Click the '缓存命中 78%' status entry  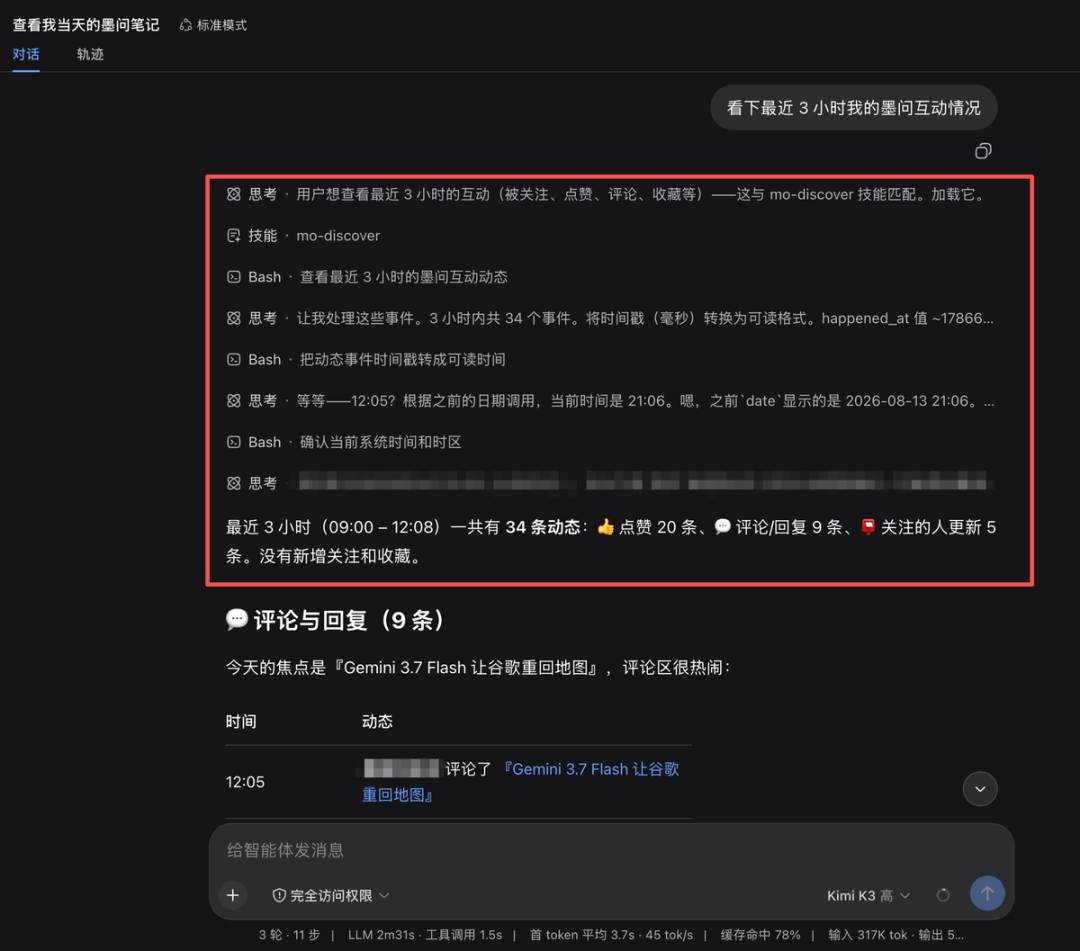760,934
